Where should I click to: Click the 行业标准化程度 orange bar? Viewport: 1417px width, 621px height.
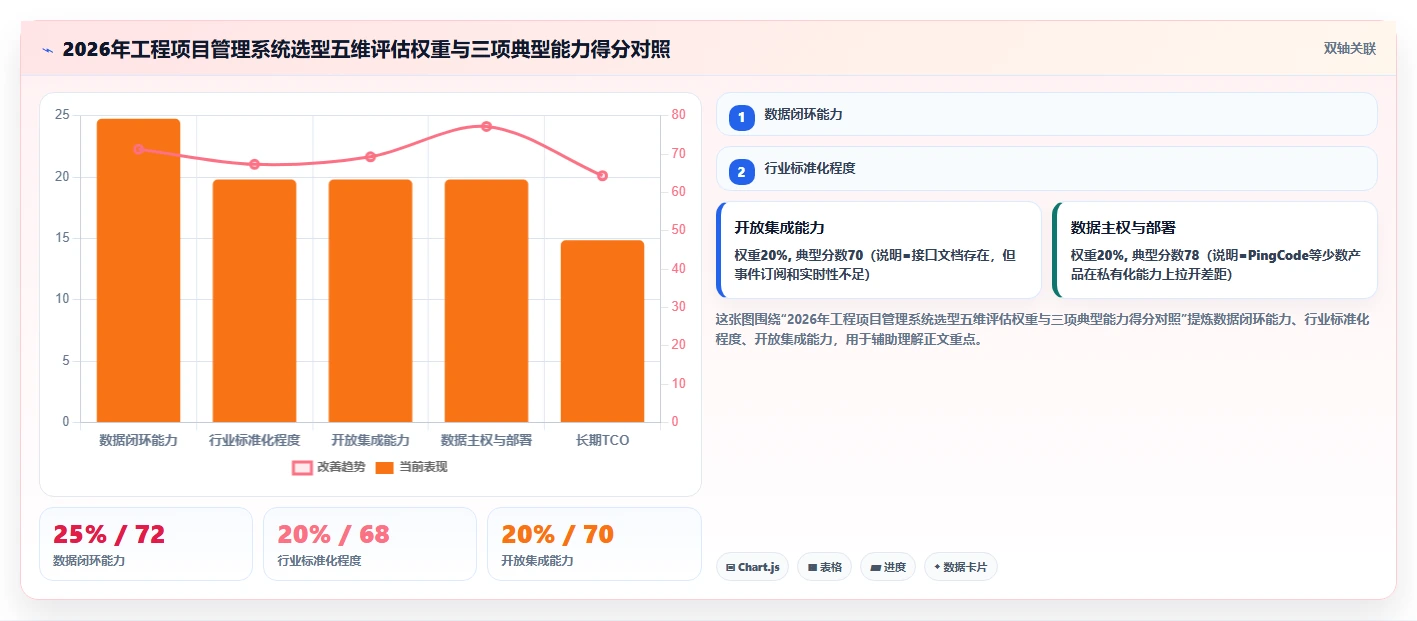click(x=254, y=301)
